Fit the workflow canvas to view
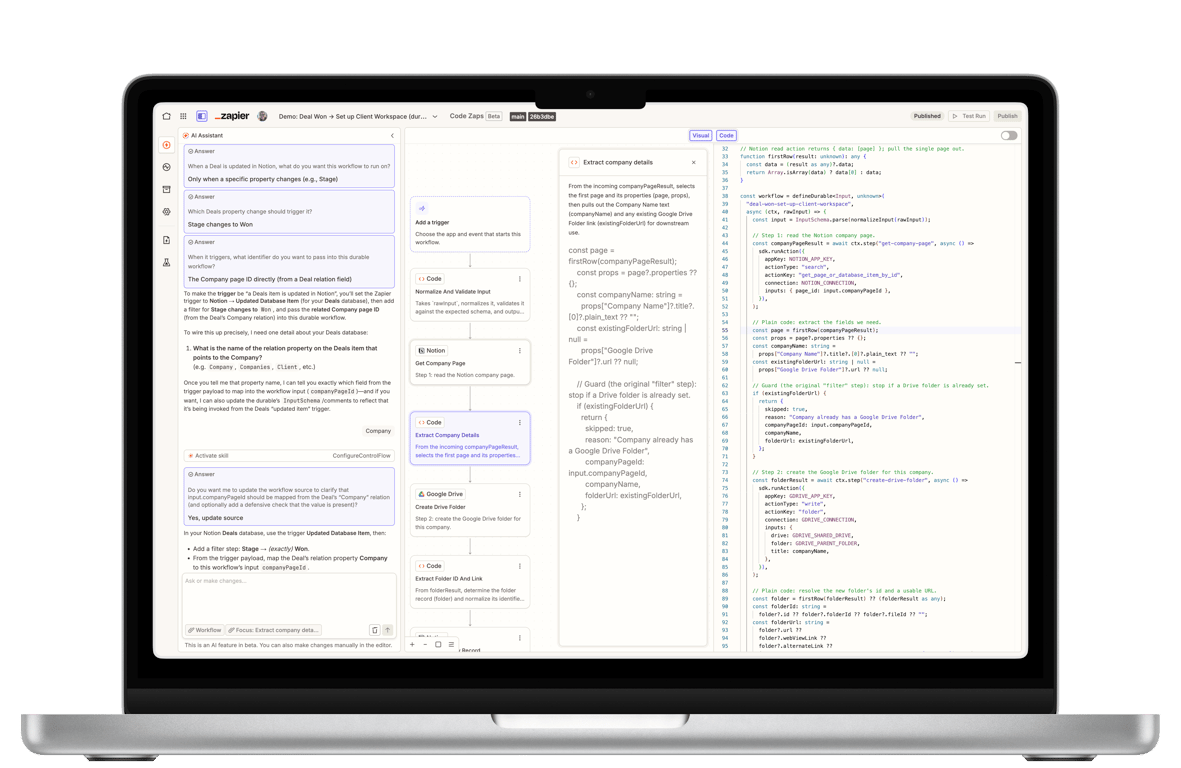The height and width of the screenshot is (768, 1181). (x=438, y=645)
